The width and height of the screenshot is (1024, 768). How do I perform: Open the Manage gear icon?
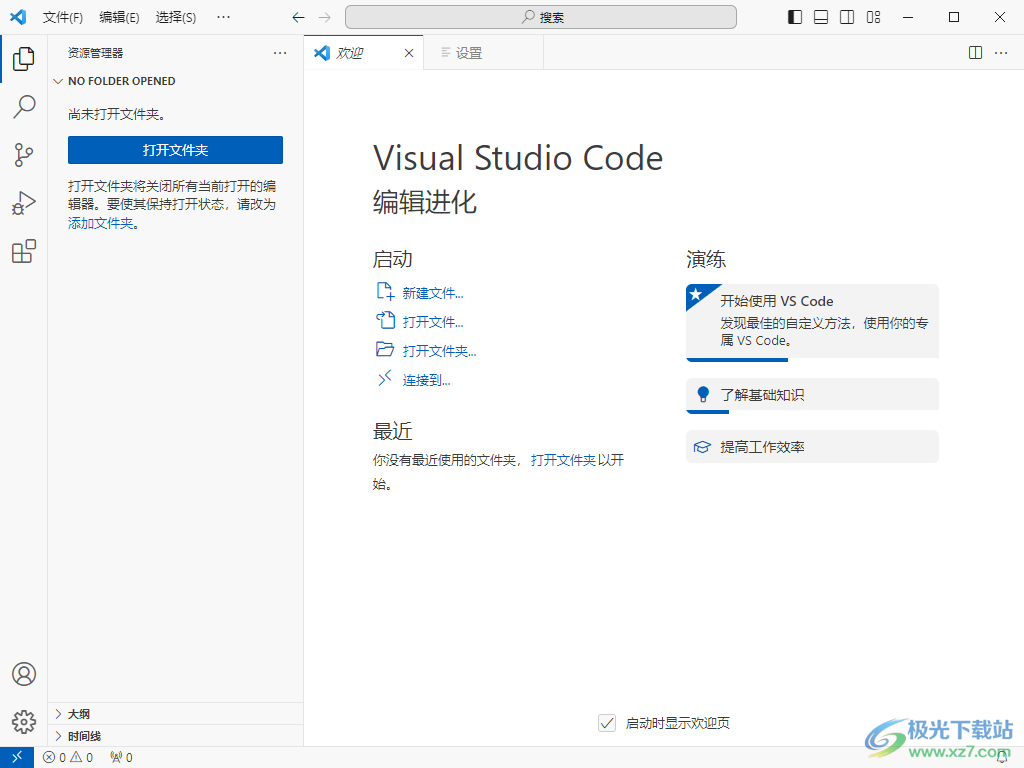[x=24, y=722]
